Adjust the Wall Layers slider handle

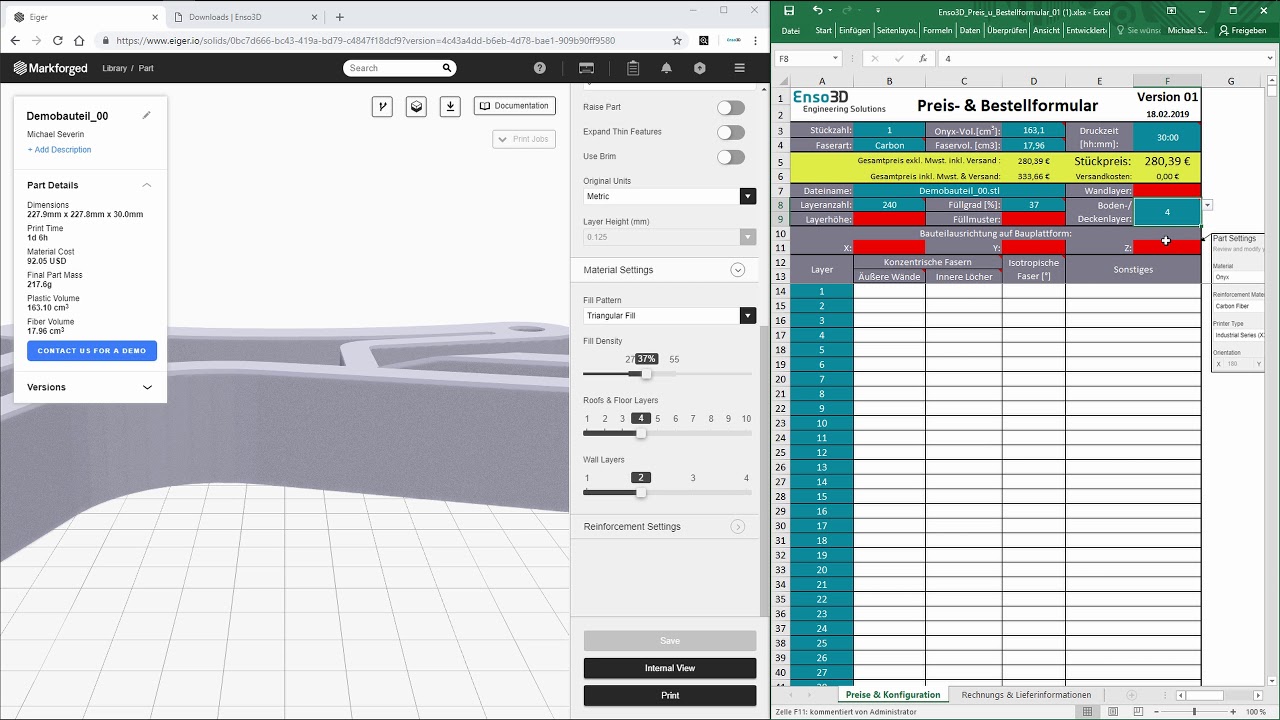[641, 493]
